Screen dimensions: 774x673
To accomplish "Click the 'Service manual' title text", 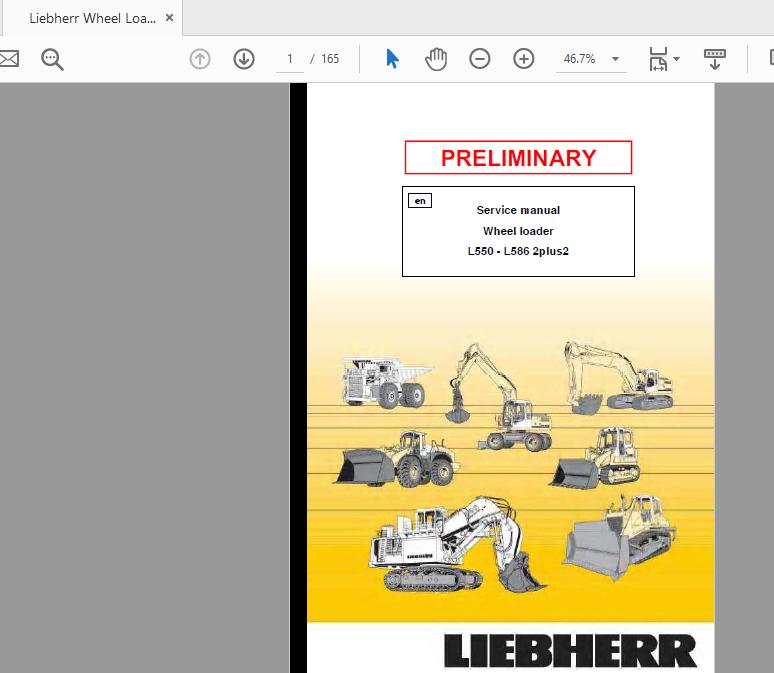I will click(x=518, y=210).
